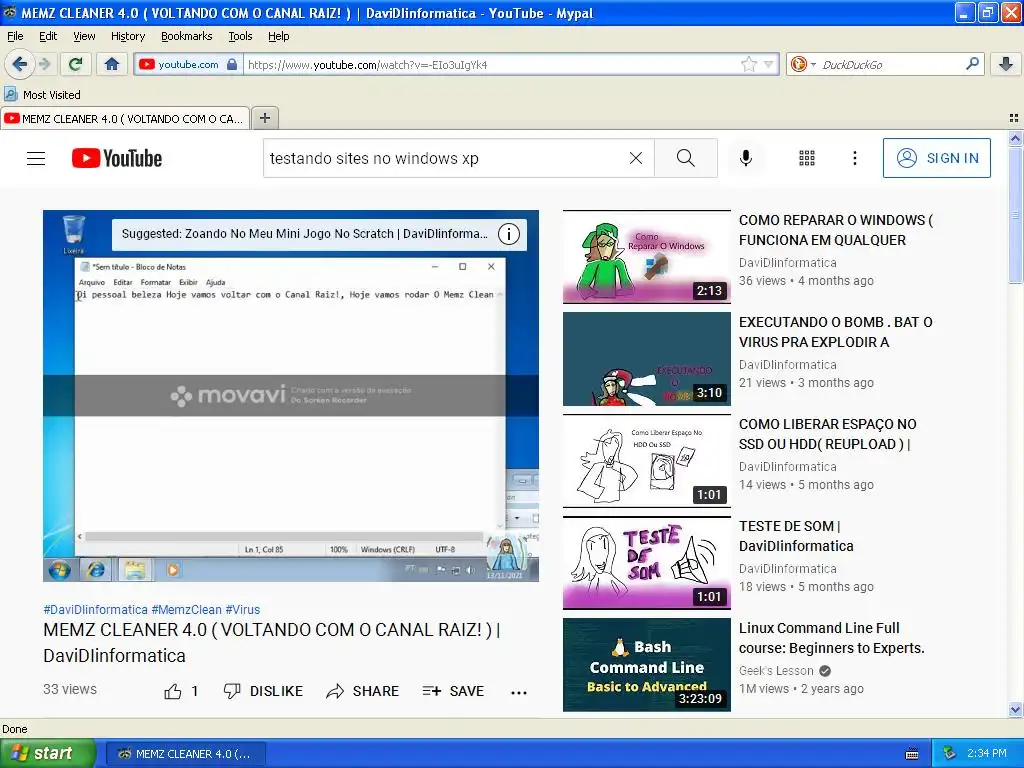The image size is (1024, 768).
Task: Select MEMZ CLEANER taskbar window button
Action: coord(185,754)
